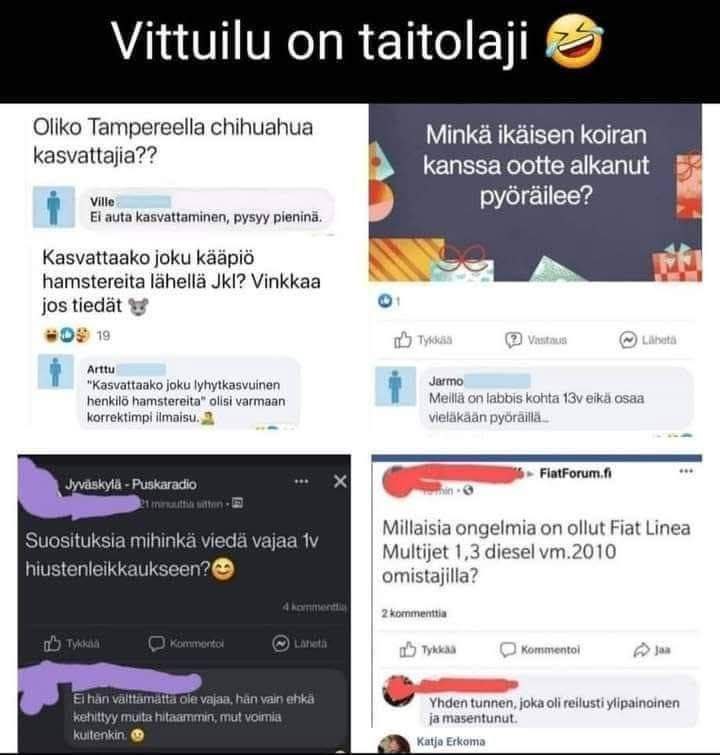Open the FiatForum.fi group link

[576, 473]
